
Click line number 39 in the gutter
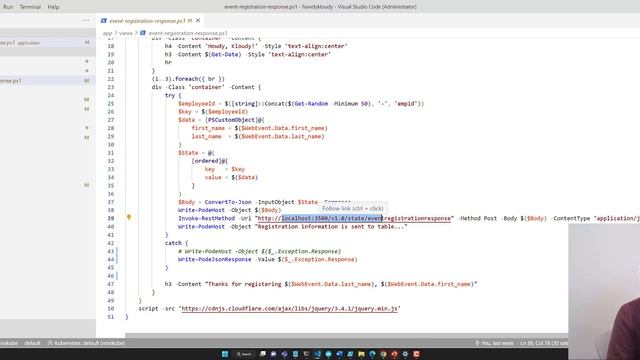click(x=111, y=218)
